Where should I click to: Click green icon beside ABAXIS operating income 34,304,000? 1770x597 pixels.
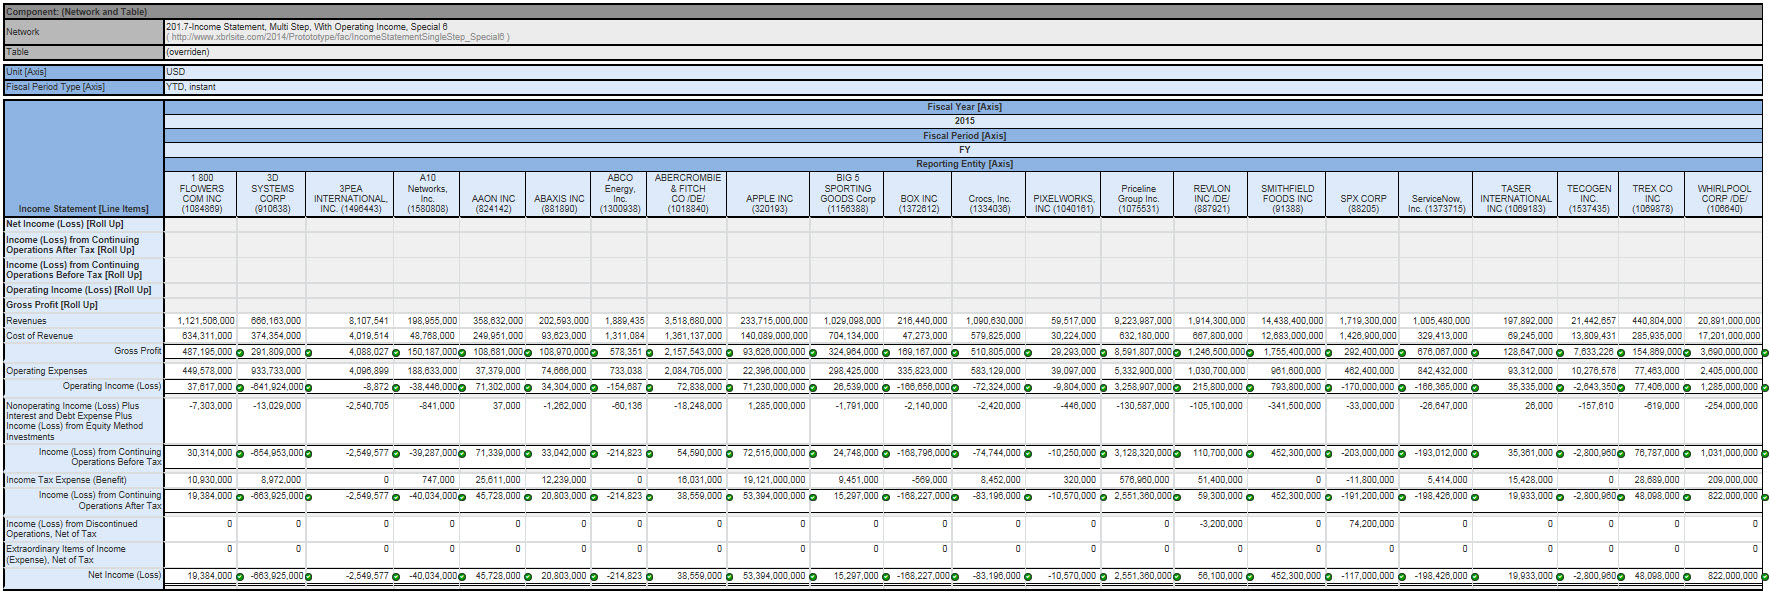coord(594,388)
